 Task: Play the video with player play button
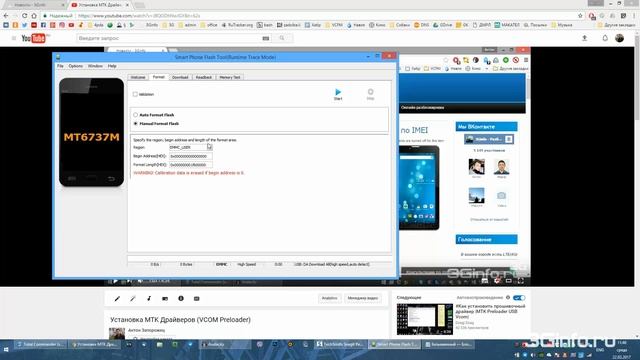pos(116,281)
